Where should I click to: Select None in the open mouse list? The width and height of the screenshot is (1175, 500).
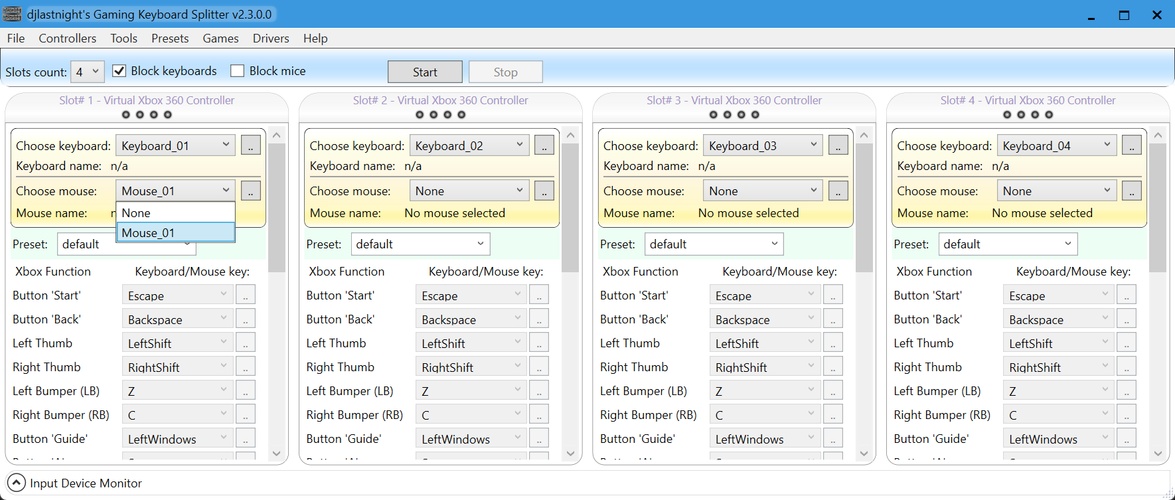(175, 213)
